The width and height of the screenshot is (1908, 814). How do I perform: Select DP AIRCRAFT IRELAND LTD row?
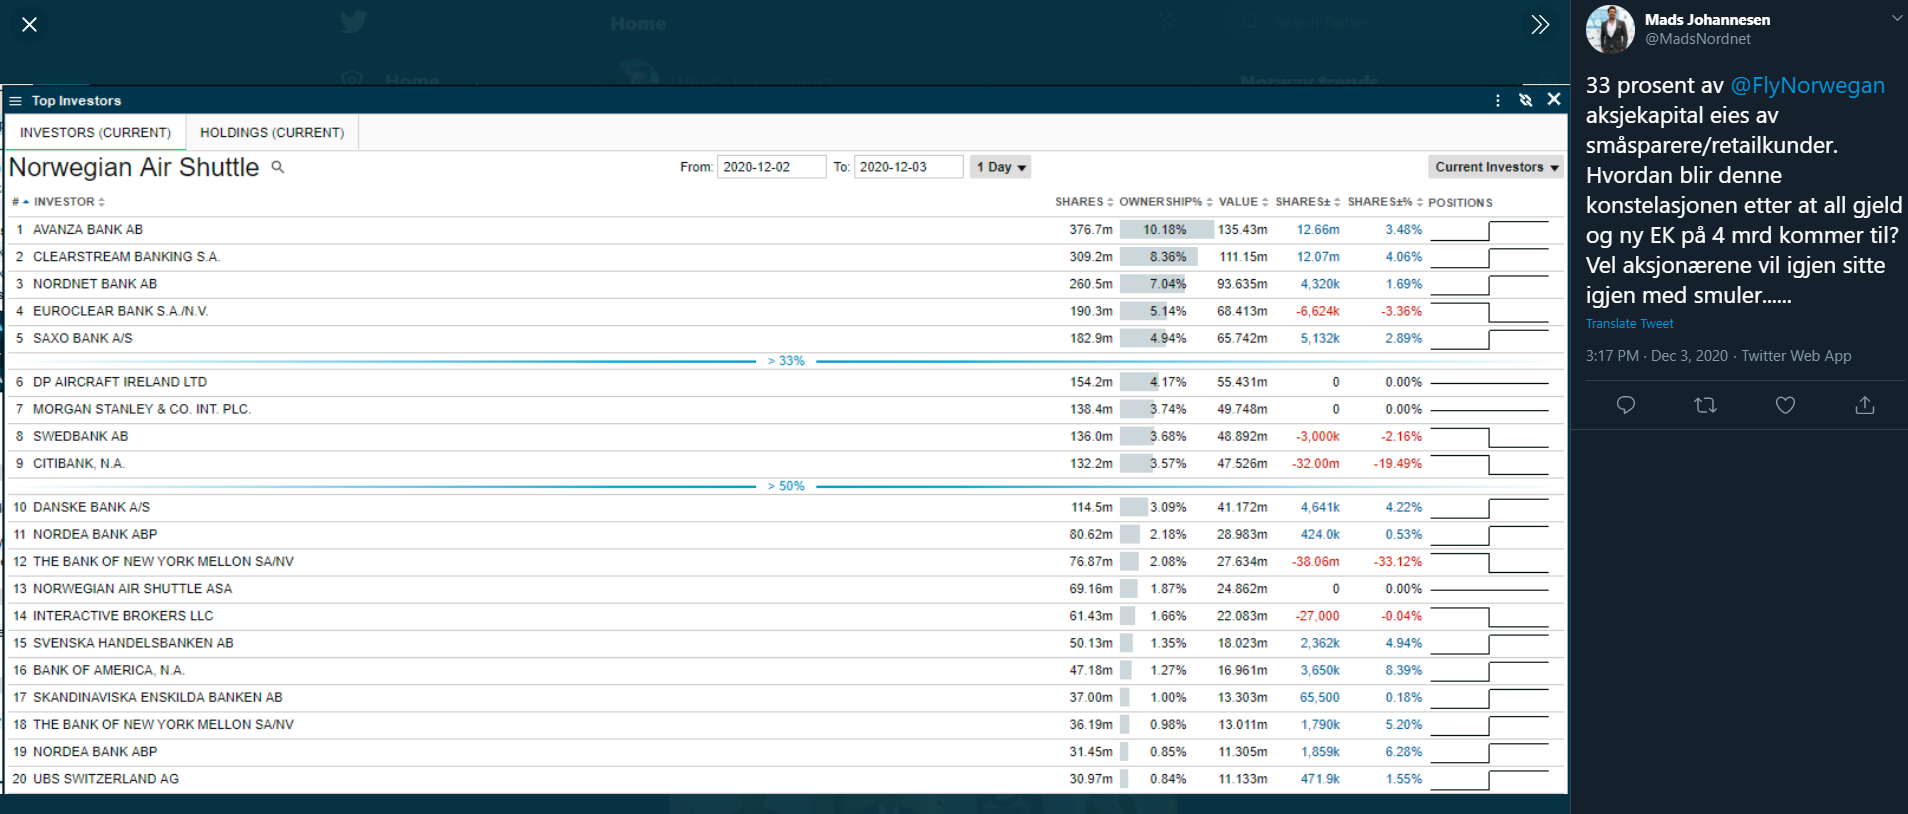tap(785, 382)
